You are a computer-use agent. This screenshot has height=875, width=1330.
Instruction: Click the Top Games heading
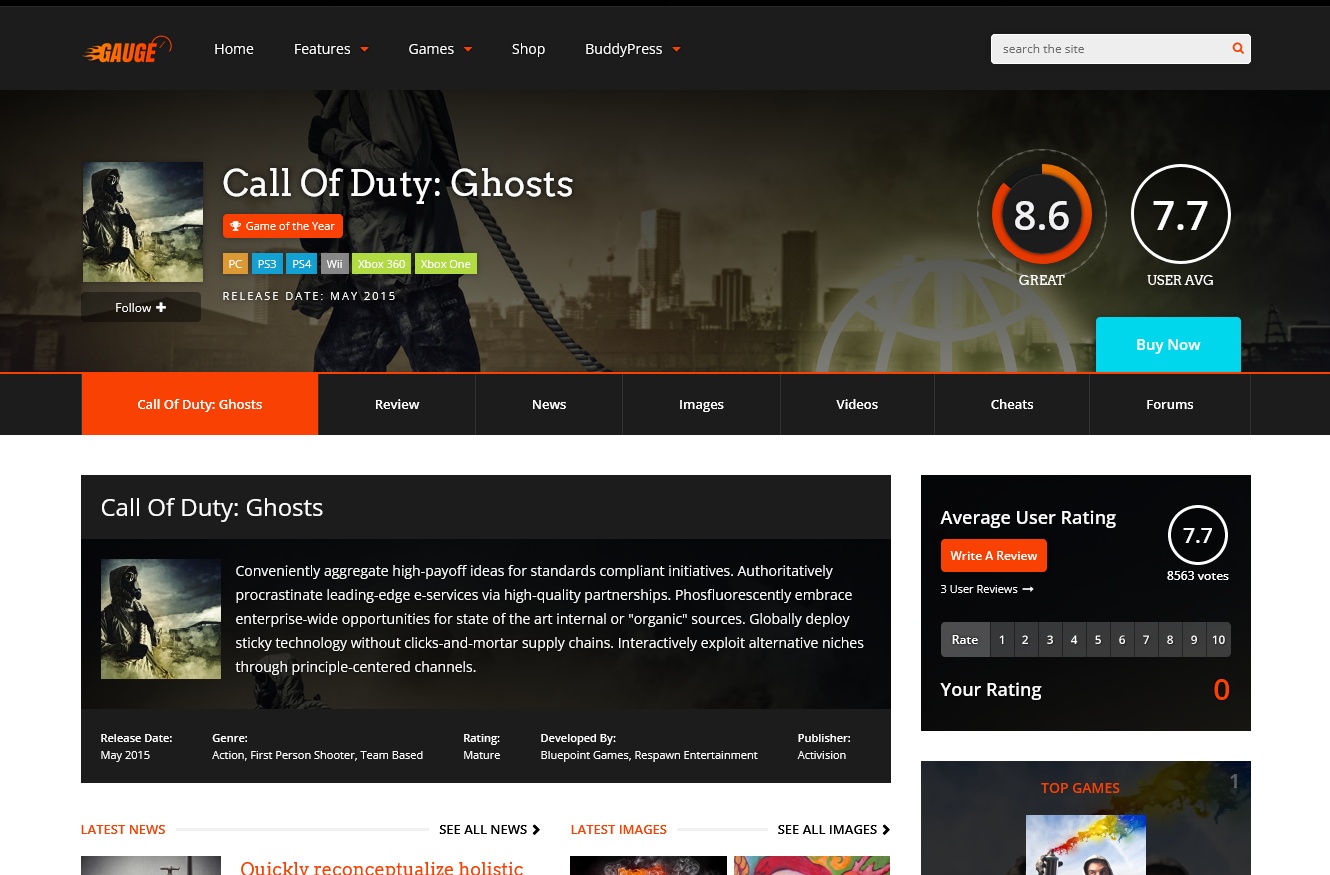coord(1080,788)
